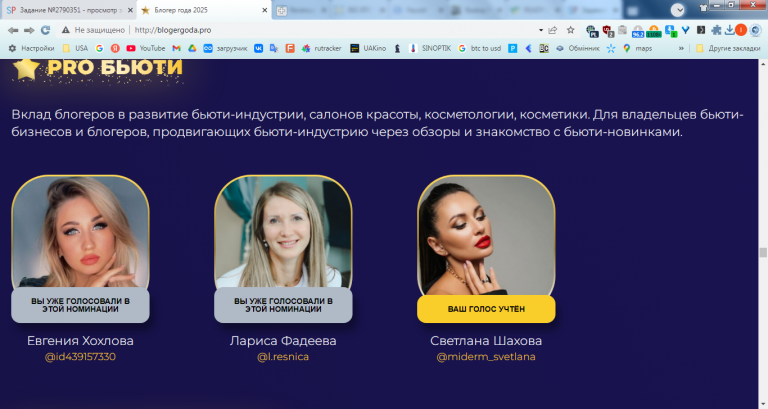Image resolution: width=768 pixels, height=409 pixels.
Task: Open the share page icon
Action: tap(553, 30)
